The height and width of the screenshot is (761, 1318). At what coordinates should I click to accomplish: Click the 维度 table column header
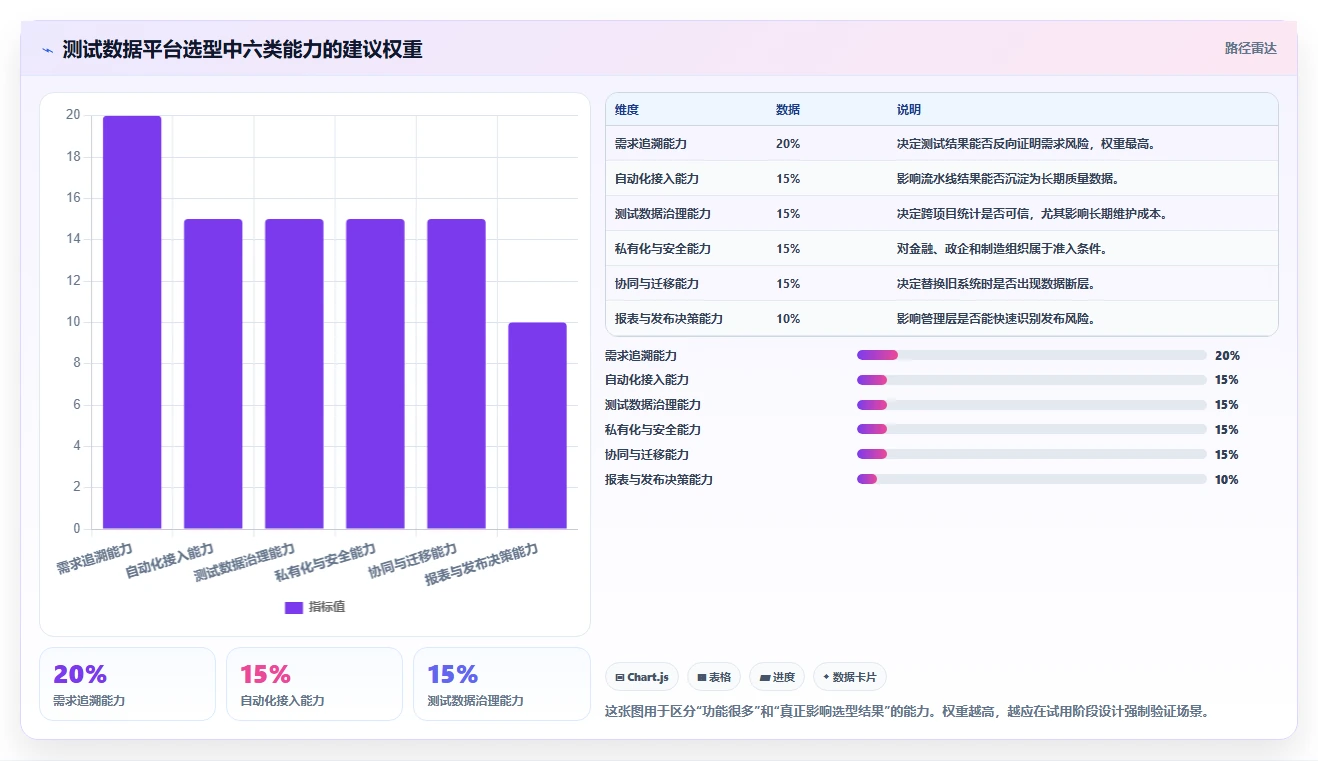click(627, 110)
